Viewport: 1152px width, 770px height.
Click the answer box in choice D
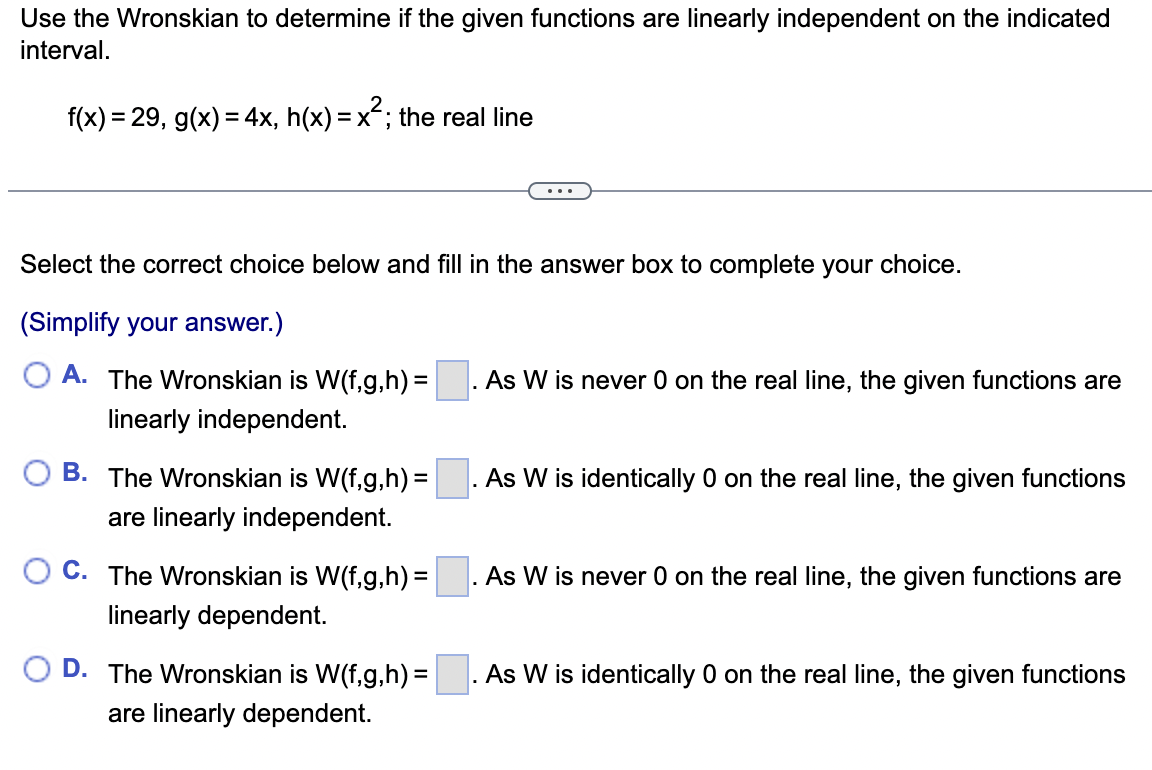pos(451,675)
